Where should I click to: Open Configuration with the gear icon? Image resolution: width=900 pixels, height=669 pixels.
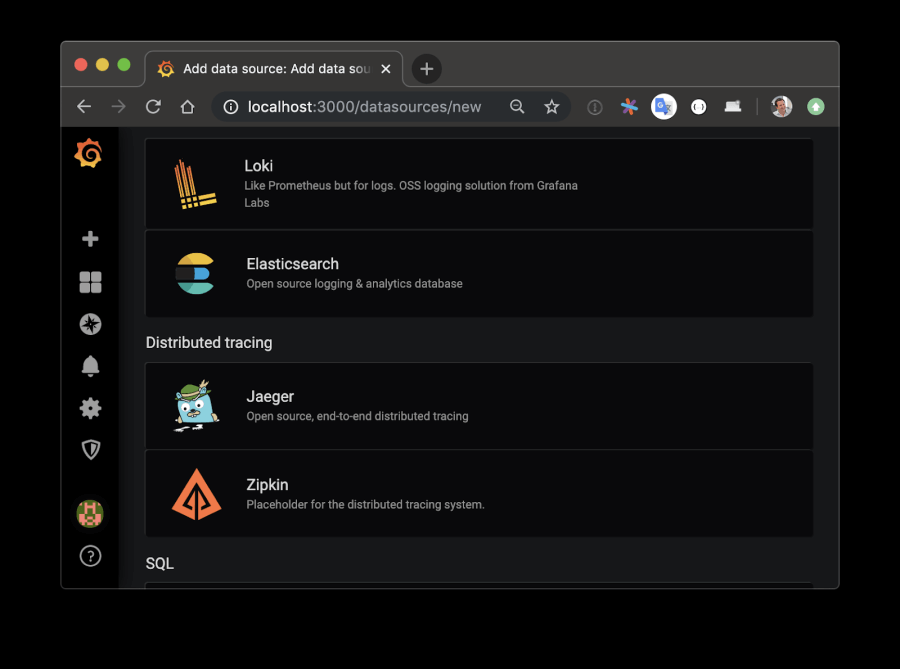(90, 408)
